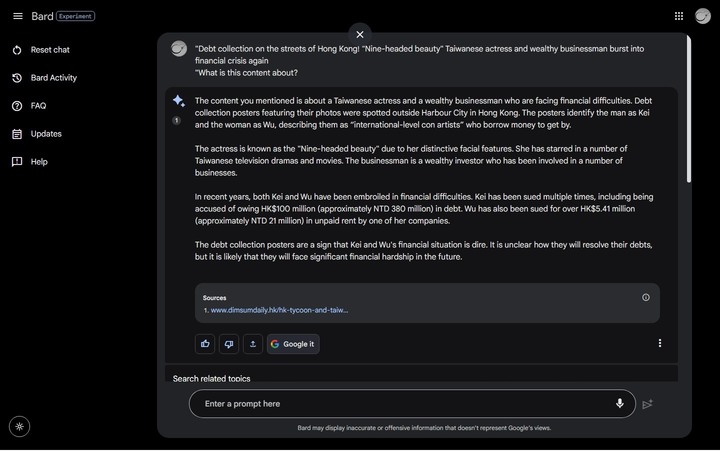
Task: Click the send prompt arrow icon
Action: [x=647, y=404]
